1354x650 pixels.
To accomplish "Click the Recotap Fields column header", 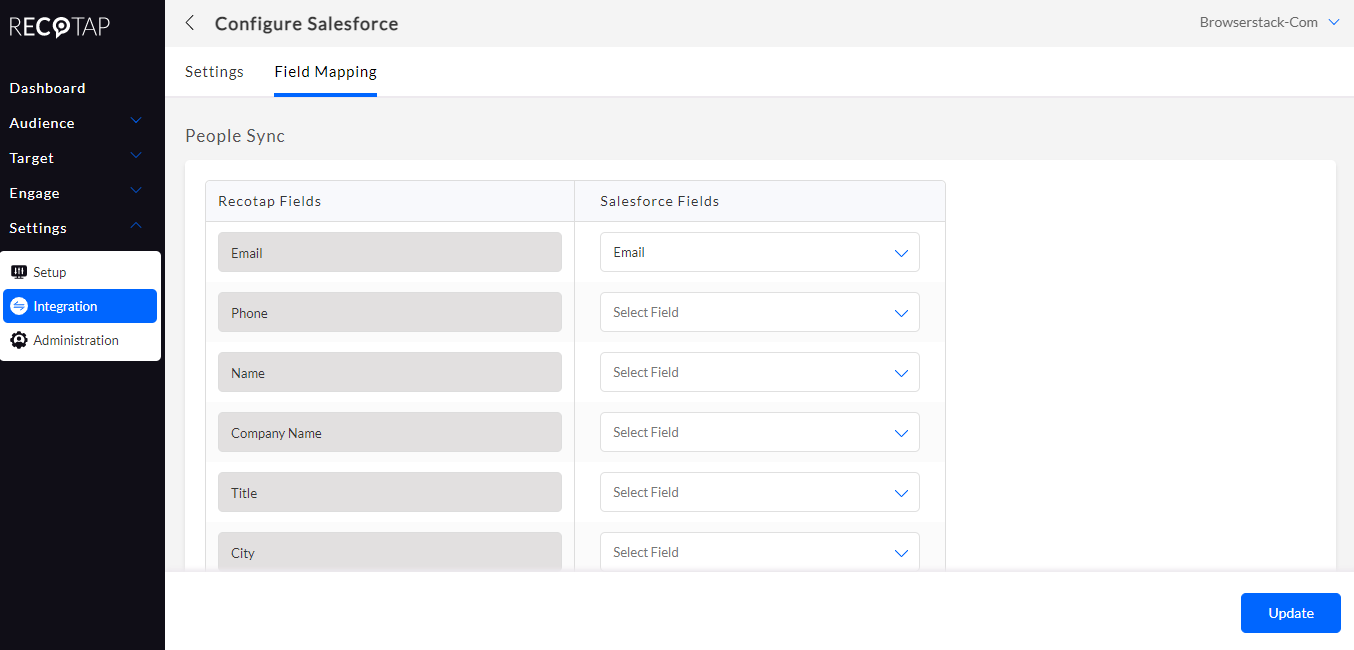I will 270,201.
